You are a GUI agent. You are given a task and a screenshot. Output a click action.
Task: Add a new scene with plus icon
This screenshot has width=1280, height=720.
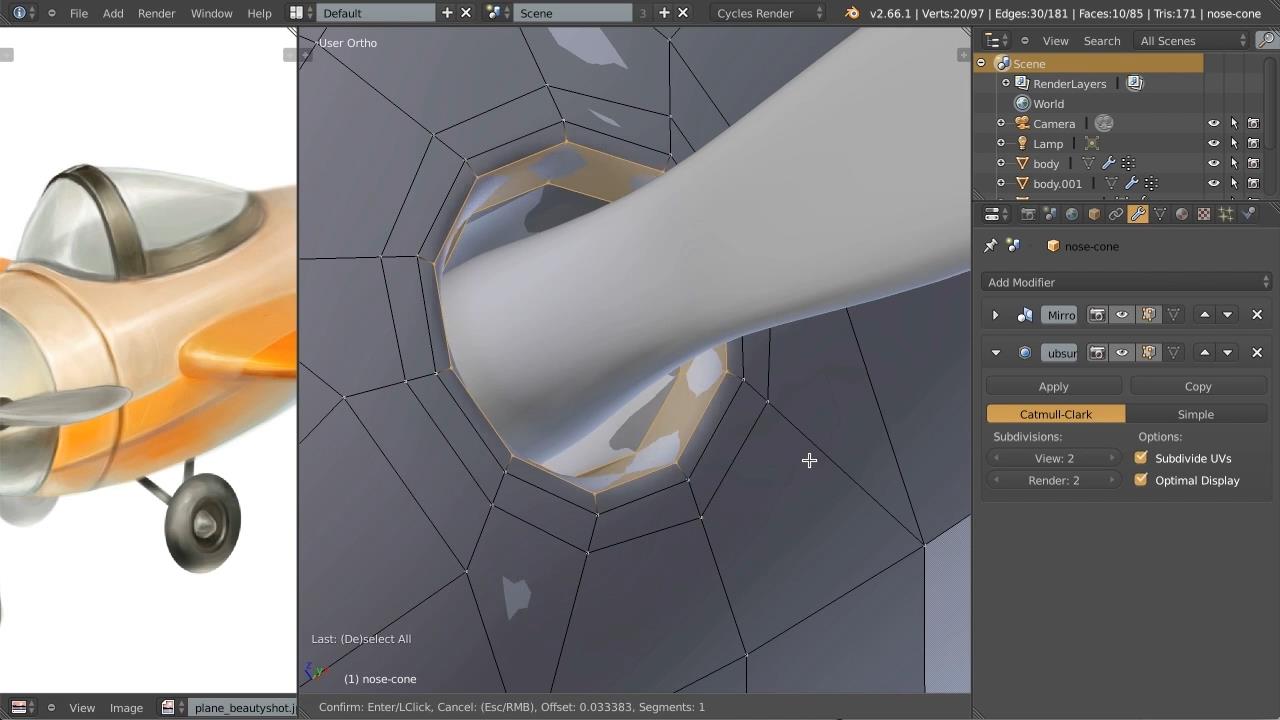[x=664, y=13]
